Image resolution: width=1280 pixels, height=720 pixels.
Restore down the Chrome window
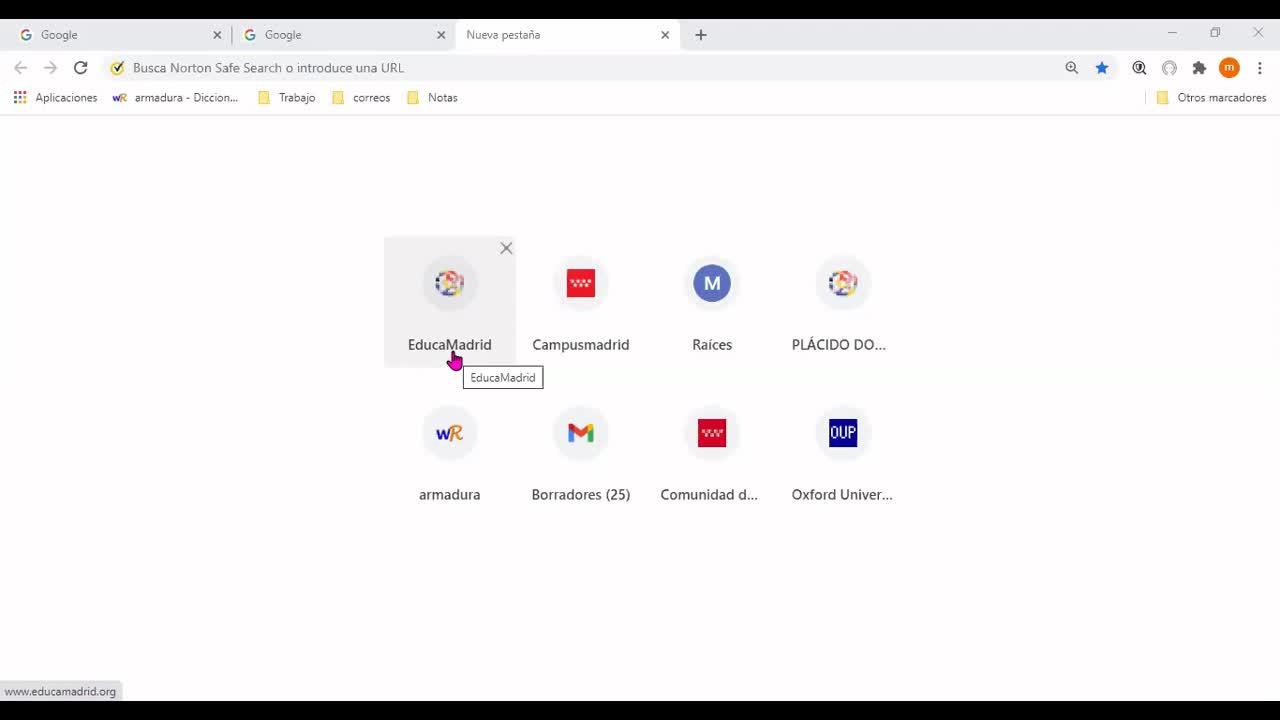tap(1215, 33)
